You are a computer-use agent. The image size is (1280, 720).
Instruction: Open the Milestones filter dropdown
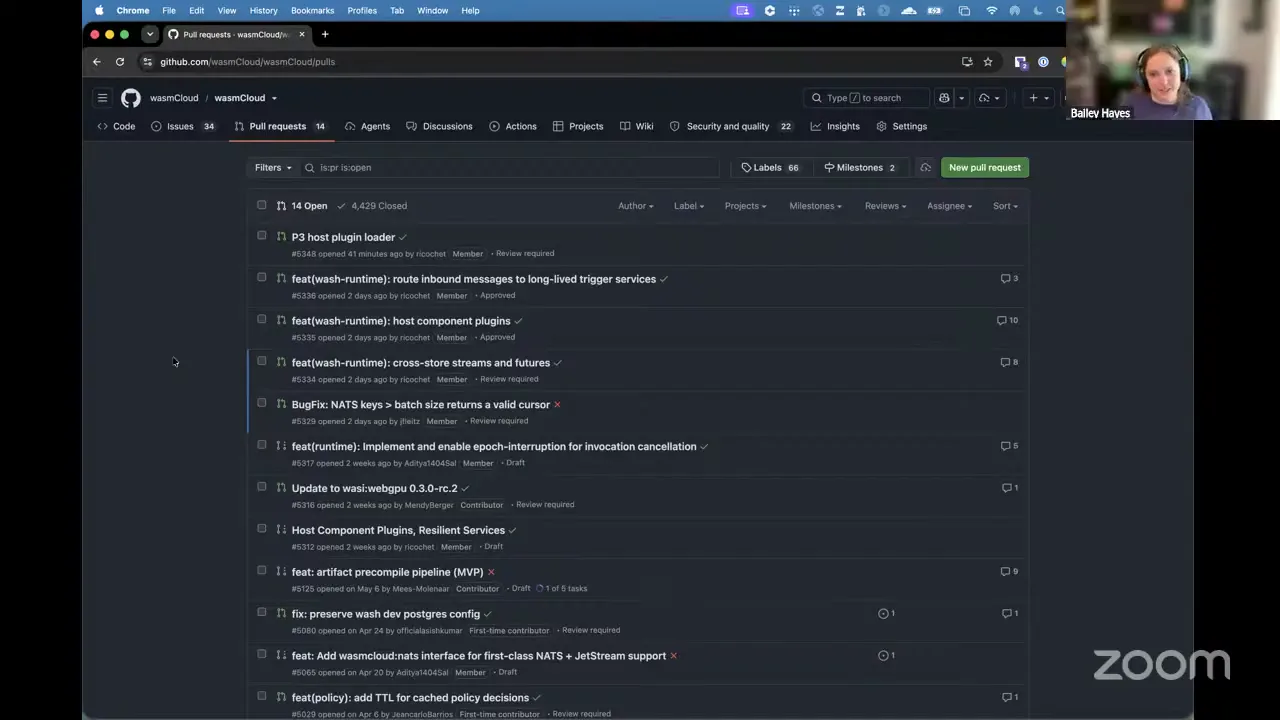815,206
